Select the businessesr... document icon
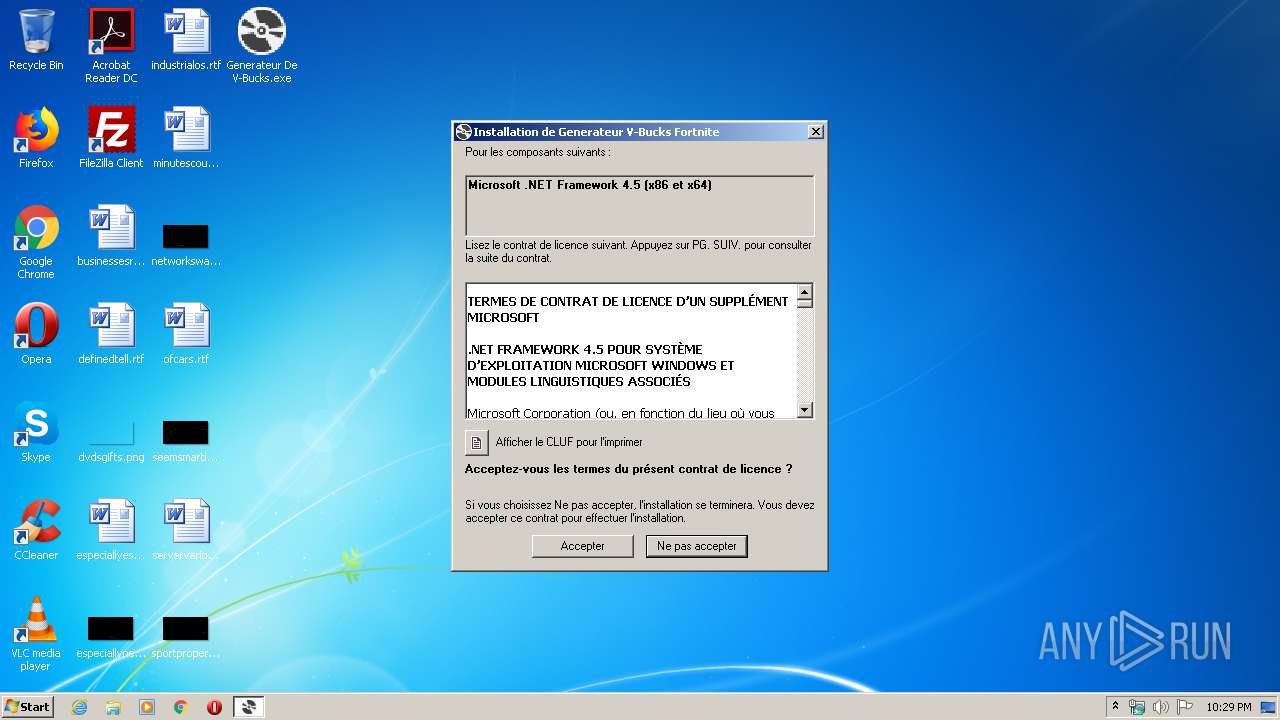 click(111, 236)
